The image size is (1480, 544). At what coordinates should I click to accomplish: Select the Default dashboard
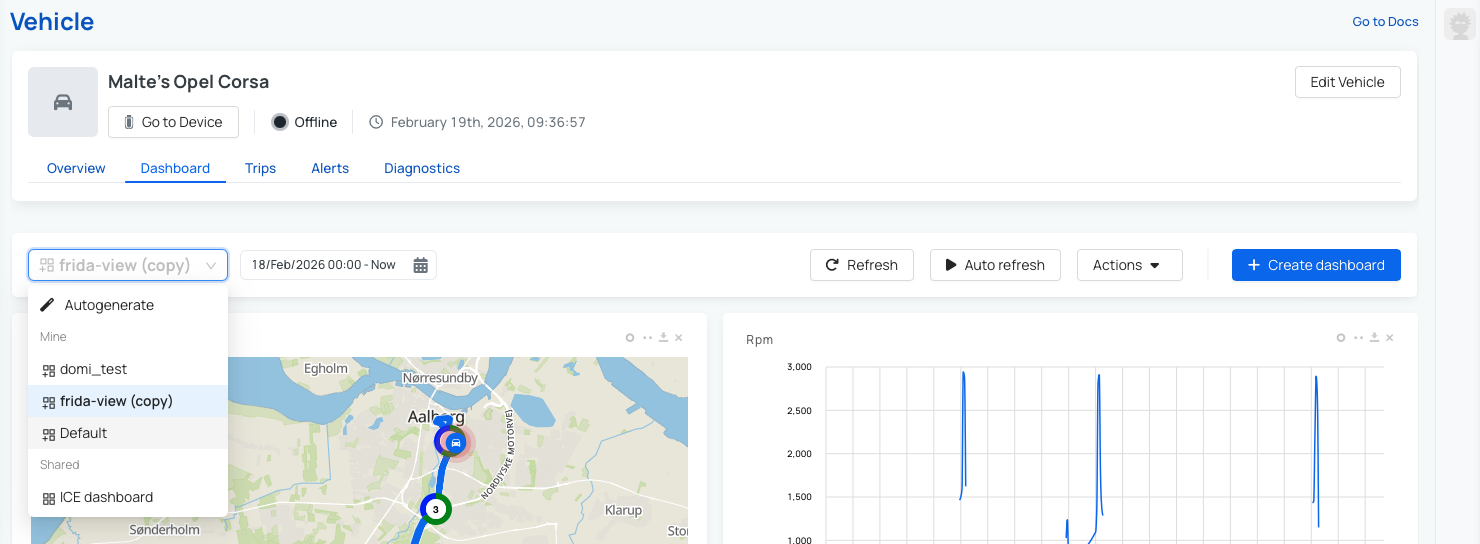128,433
